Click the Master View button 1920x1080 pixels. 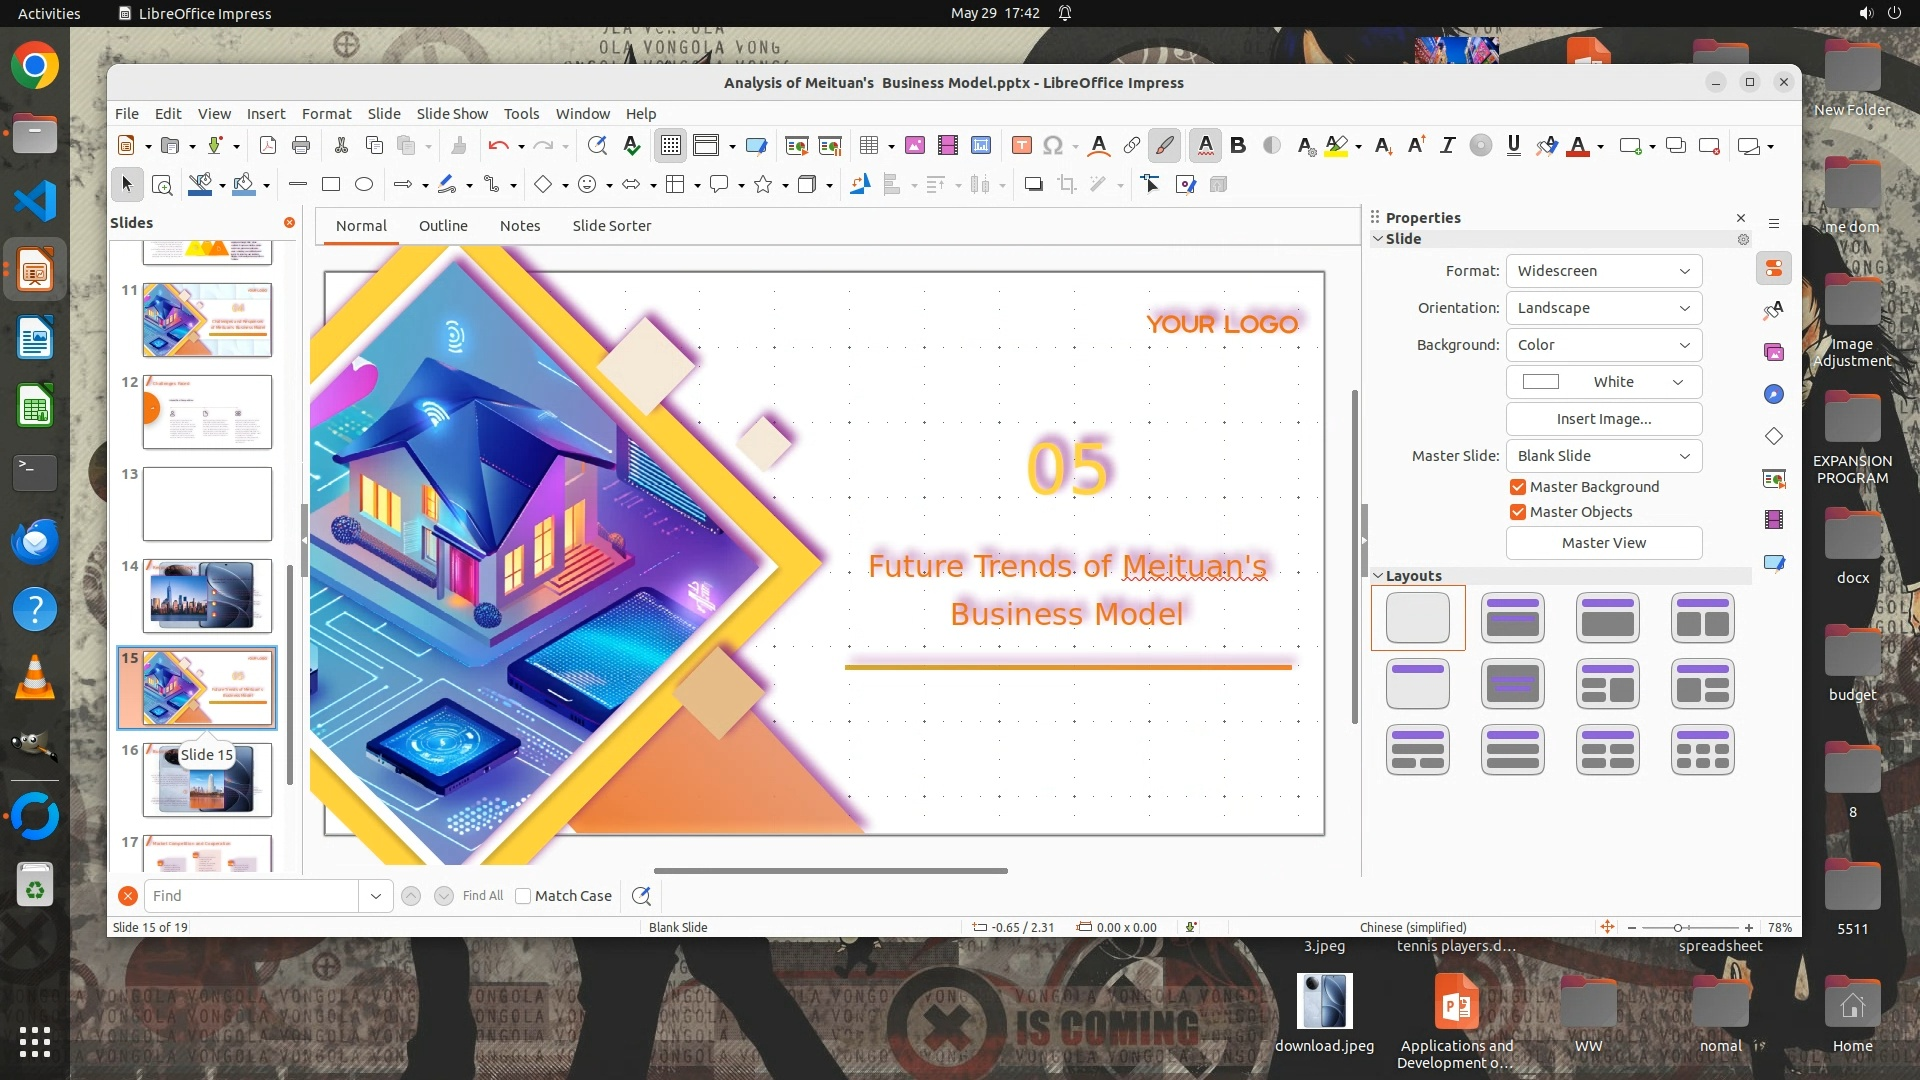(1603, 543)
